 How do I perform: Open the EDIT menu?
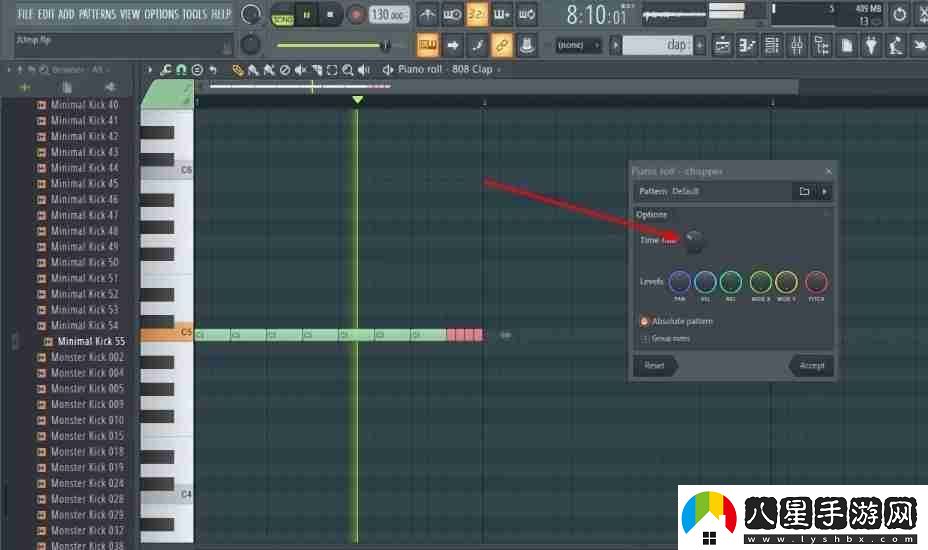click(x=46, y=14)
